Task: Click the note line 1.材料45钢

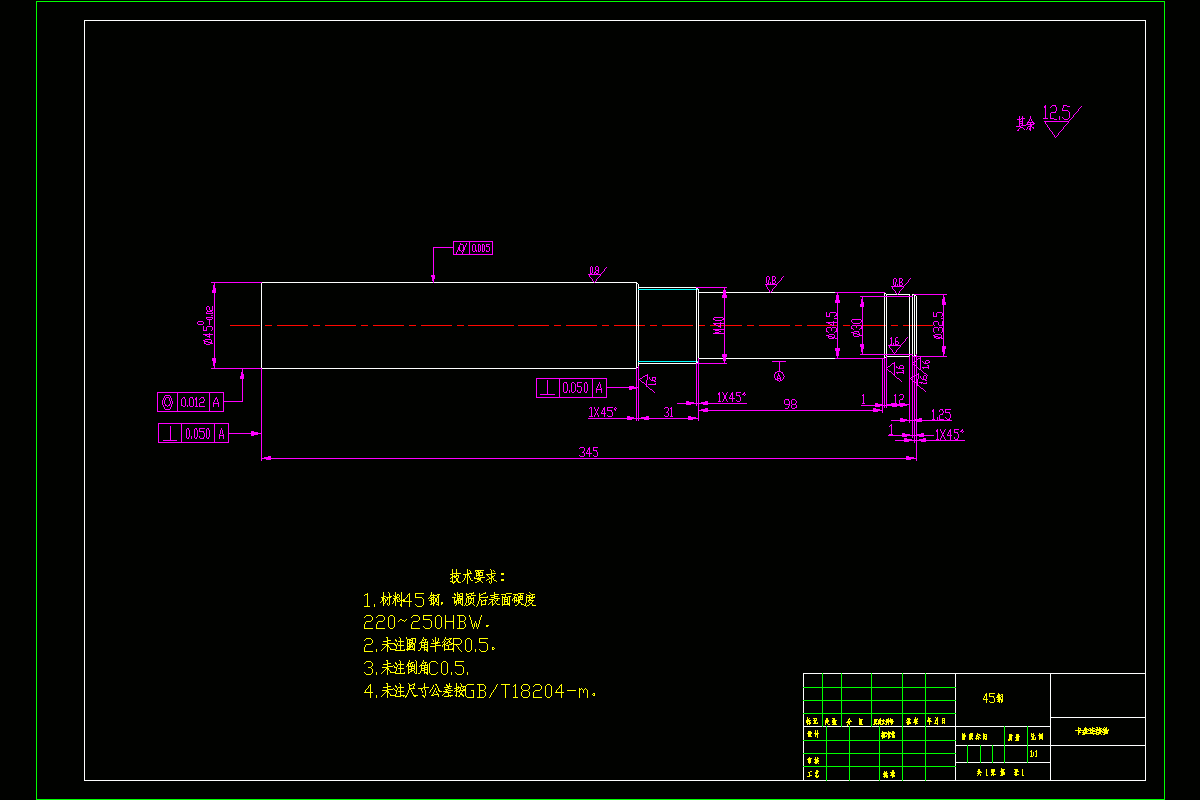Action: pos(450,600)
